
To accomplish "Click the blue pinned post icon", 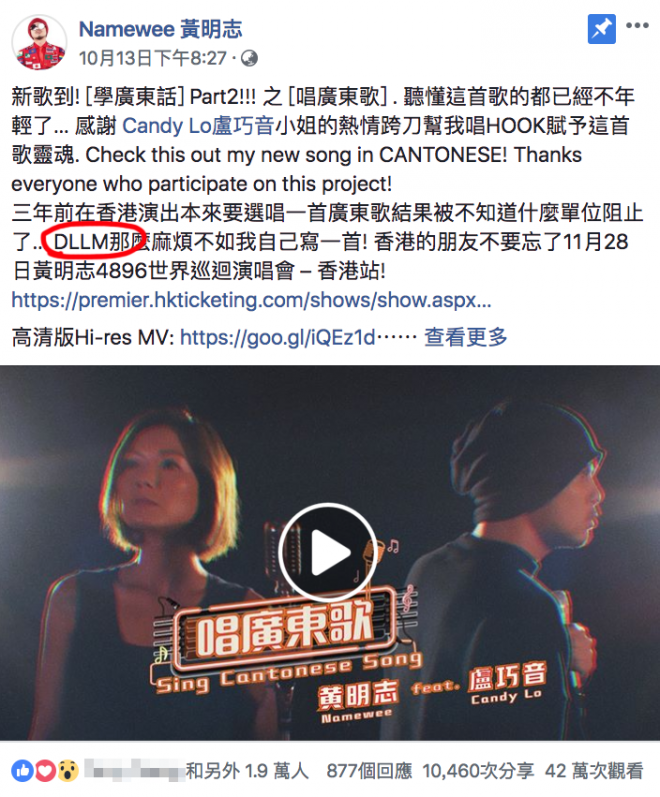I will tap(602, 29).
